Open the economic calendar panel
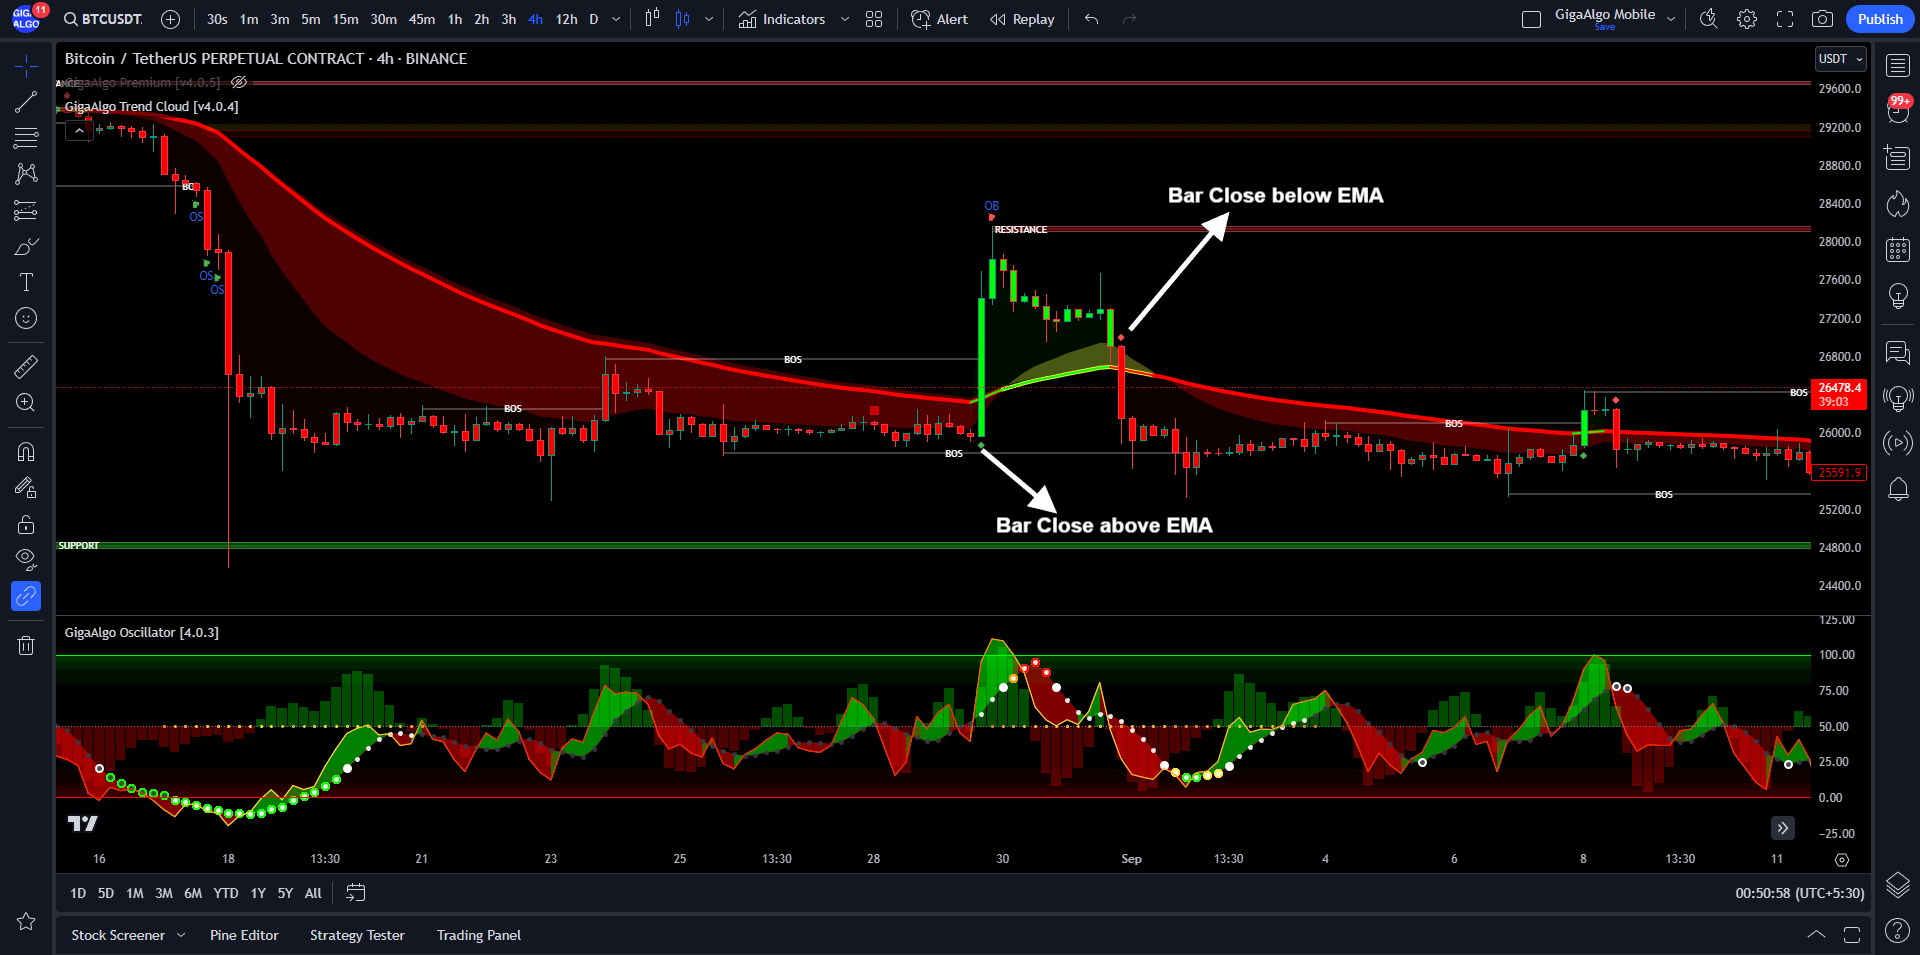This screenshot has width=1920, height=955. [x=1898, y=250]
